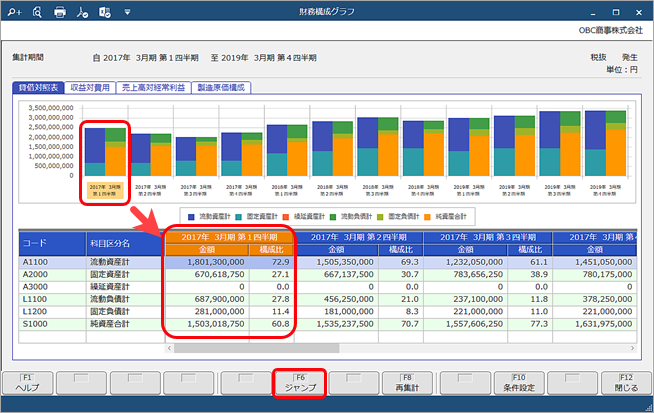Click the 純資産合計 row name cell
The image size is (654, 413).
pyautogui.click(x=126, y=324)
